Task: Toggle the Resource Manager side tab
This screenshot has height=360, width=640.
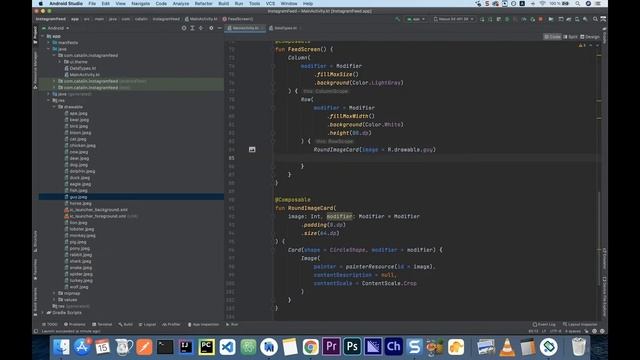Action: pyautogui.click(x=36, y=69)
